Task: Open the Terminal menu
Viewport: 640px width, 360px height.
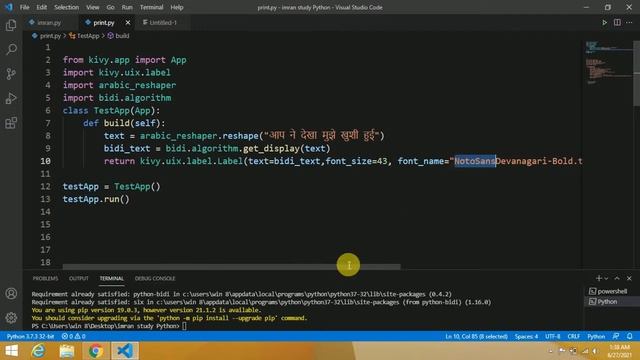Action: [151, 7]
